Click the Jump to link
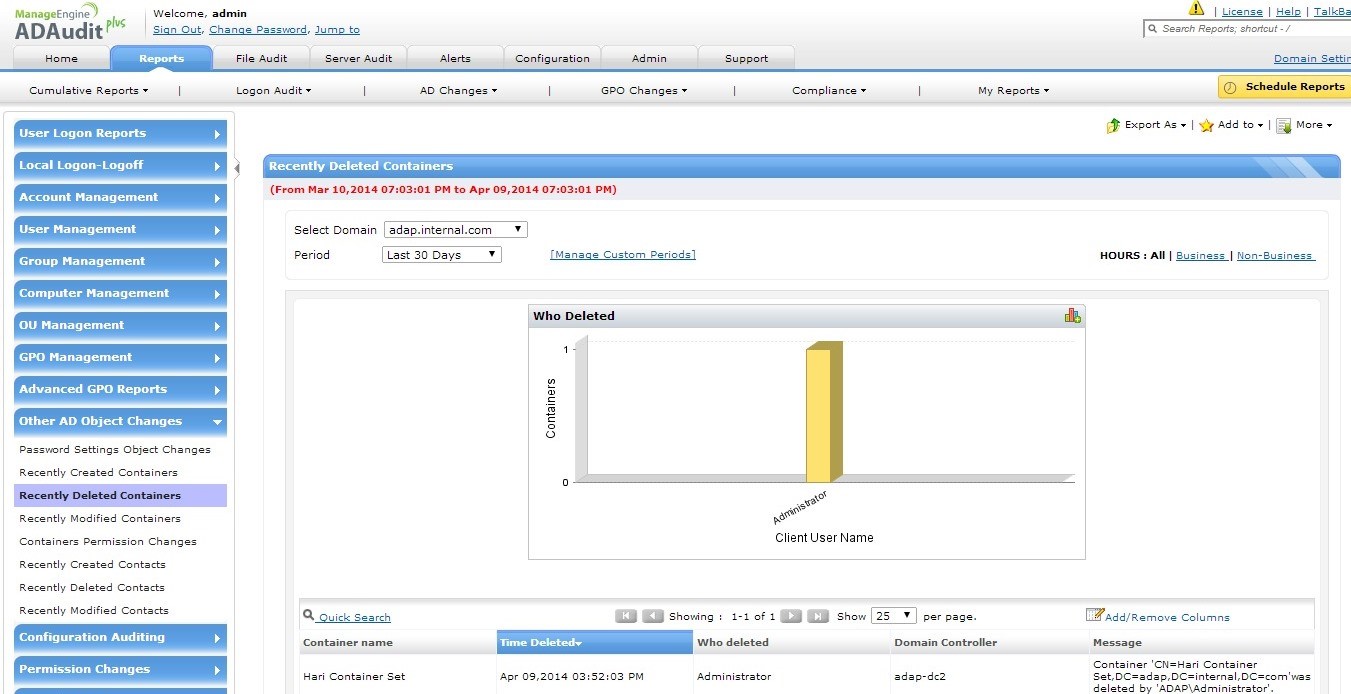 [x=337, y=30]
